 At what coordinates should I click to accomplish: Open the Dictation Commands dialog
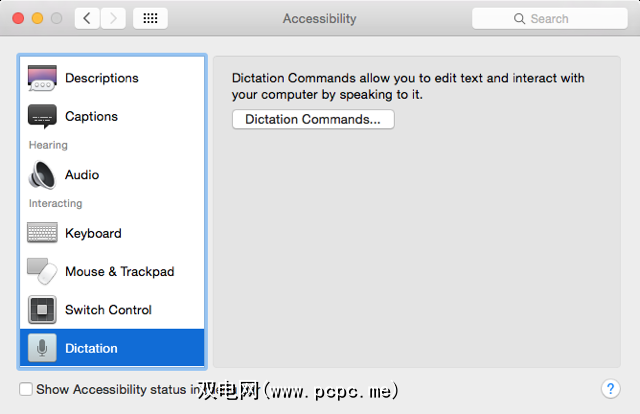click(313, 119)
